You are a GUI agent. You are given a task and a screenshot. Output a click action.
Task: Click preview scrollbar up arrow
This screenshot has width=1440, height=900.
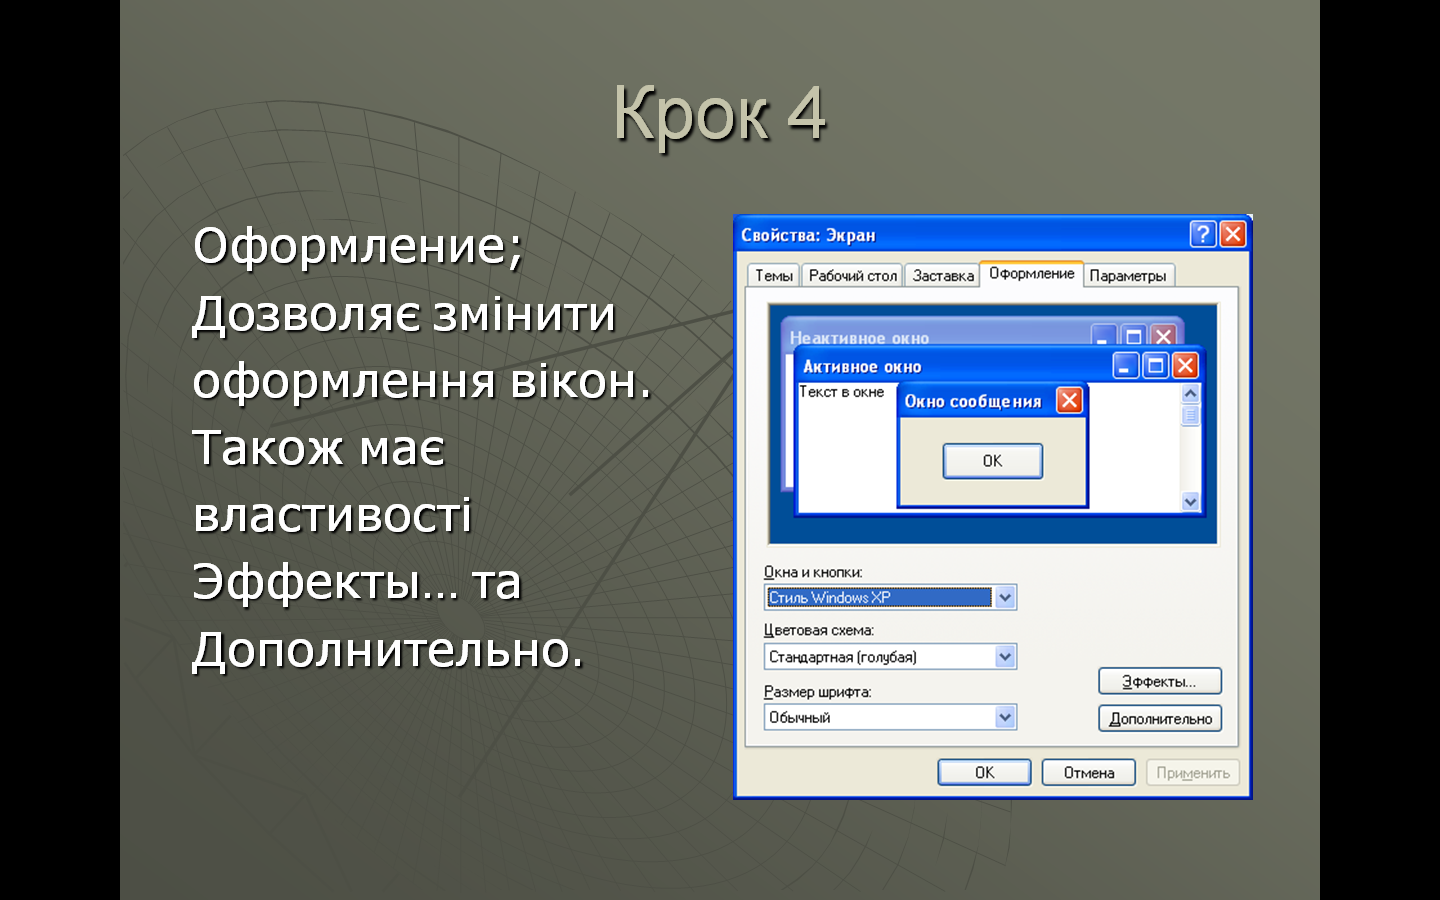pyautogui.click(x=1190, y=394)
